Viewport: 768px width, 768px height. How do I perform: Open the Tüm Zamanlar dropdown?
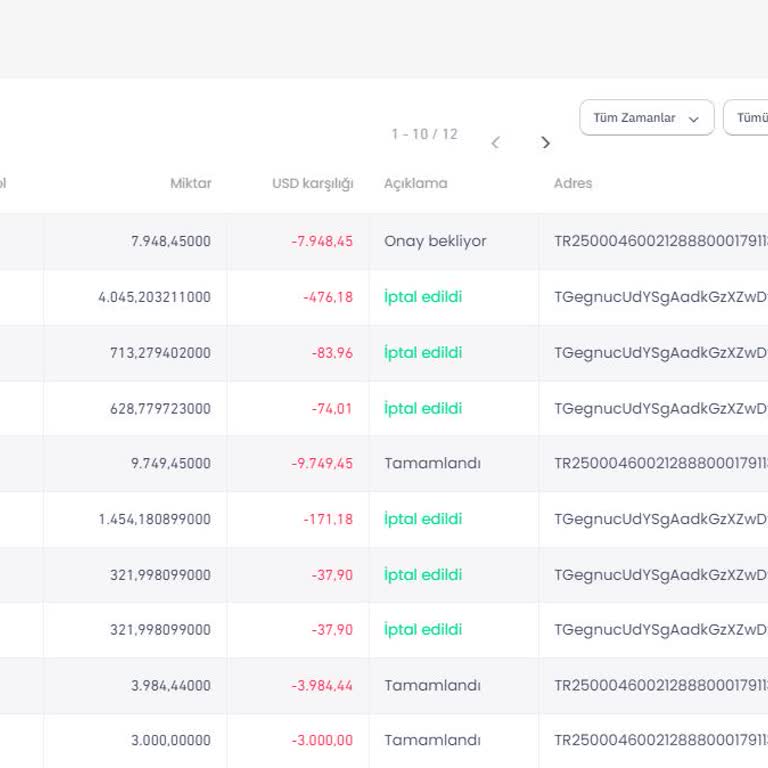pyautogui.click(x=647, y=118)
